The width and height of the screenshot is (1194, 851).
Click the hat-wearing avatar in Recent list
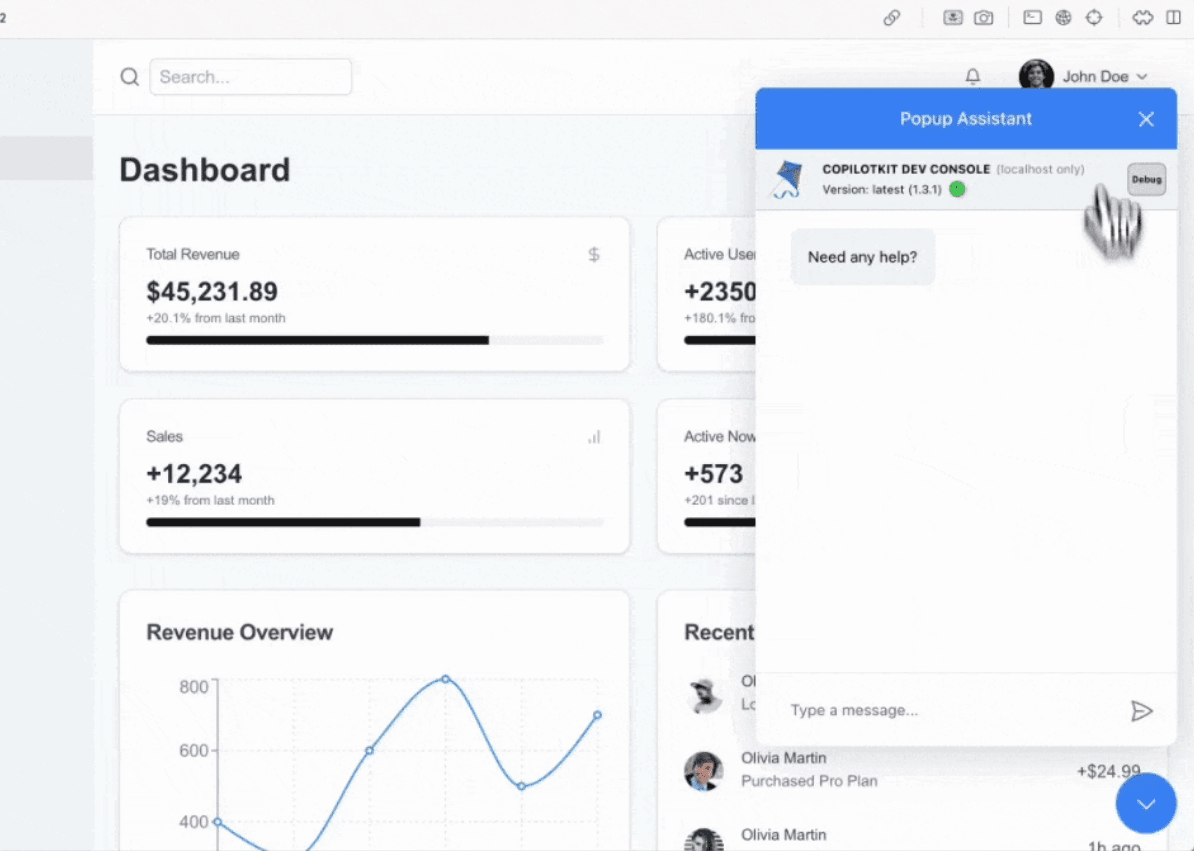point(703,694)
